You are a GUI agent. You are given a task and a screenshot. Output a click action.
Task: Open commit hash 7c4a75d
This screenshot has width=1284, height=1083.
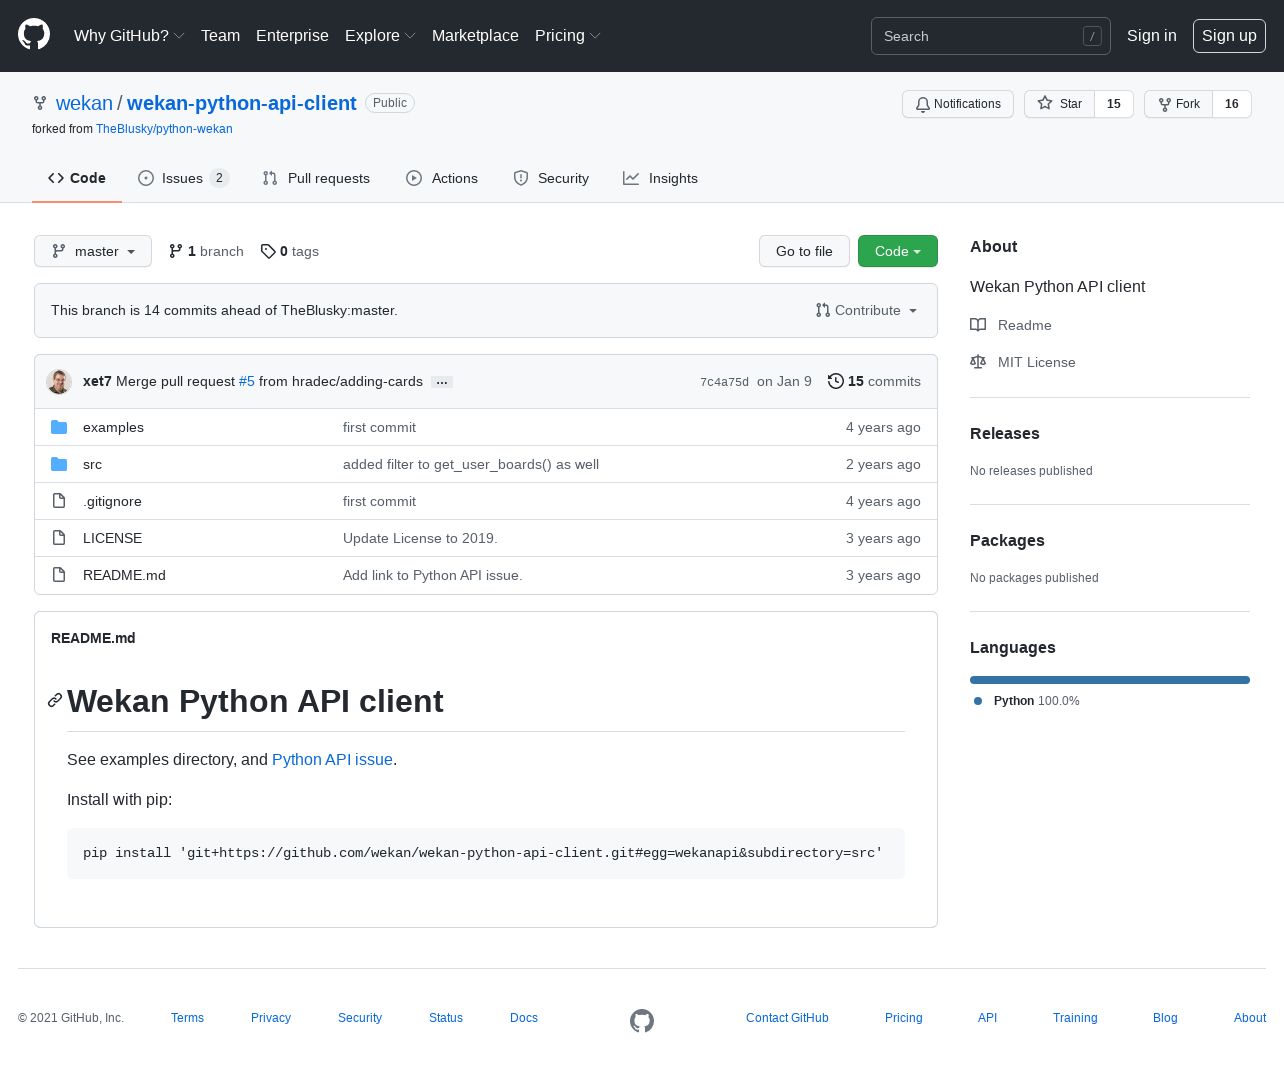pos(724,382)
